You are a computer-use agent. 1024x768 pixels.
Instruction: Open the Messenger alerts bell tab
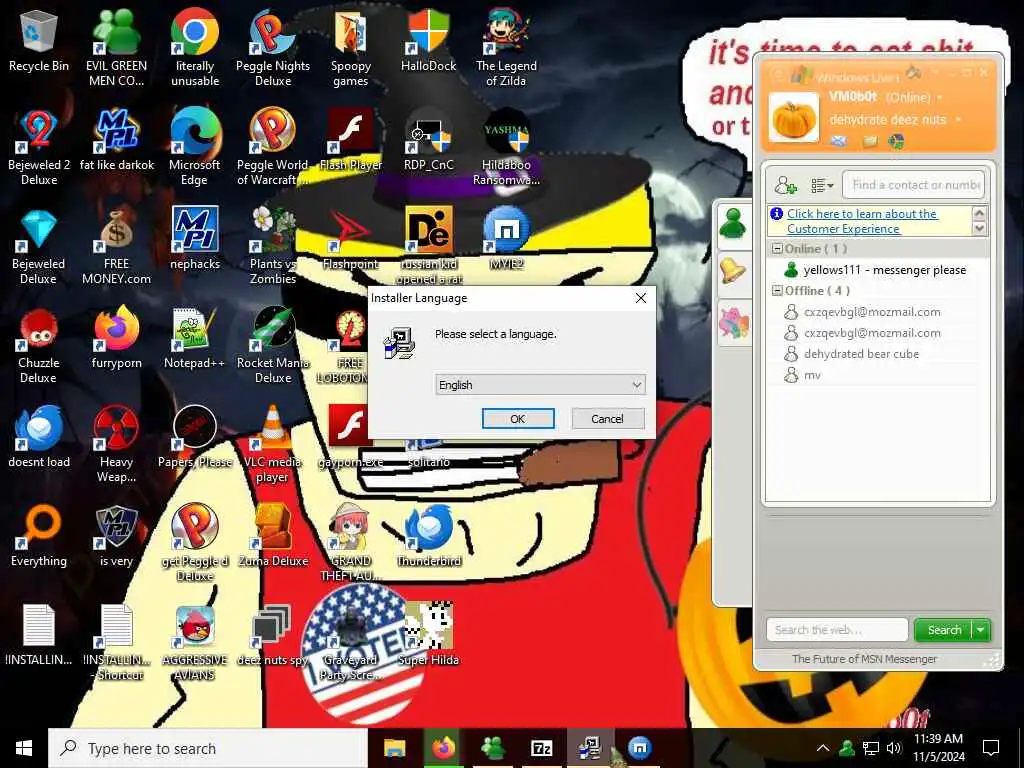click(x=733, y=271)
